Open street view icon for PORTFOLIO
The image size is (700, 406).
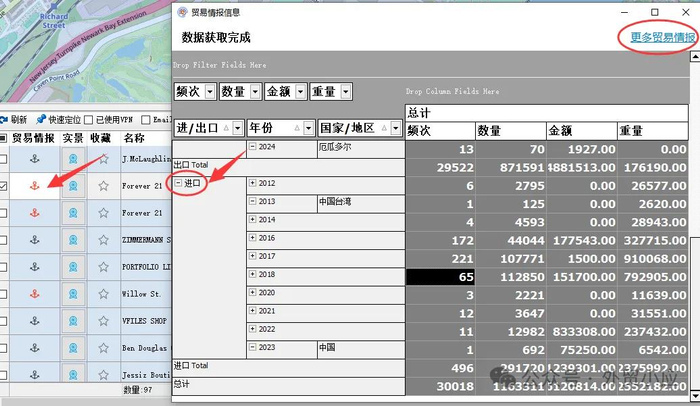[73, 267]
